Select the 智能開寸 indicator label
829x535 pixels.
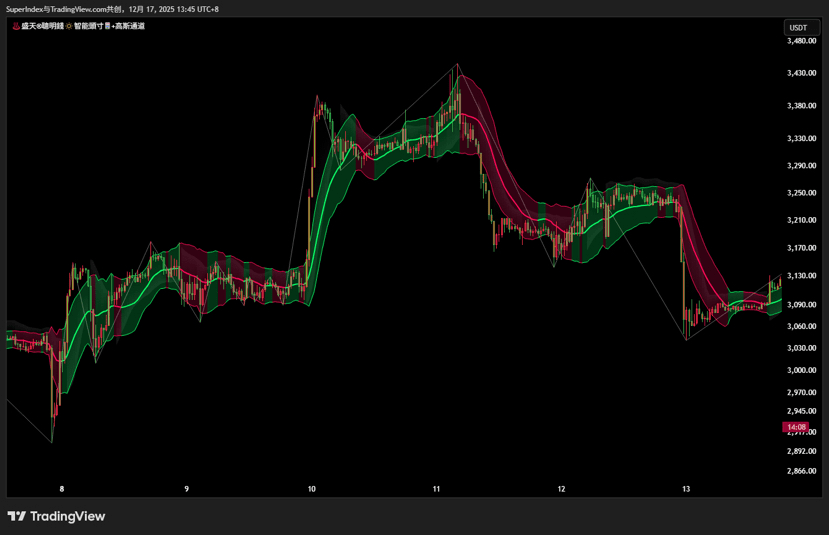pyautogui.click(x=88, y=26)
